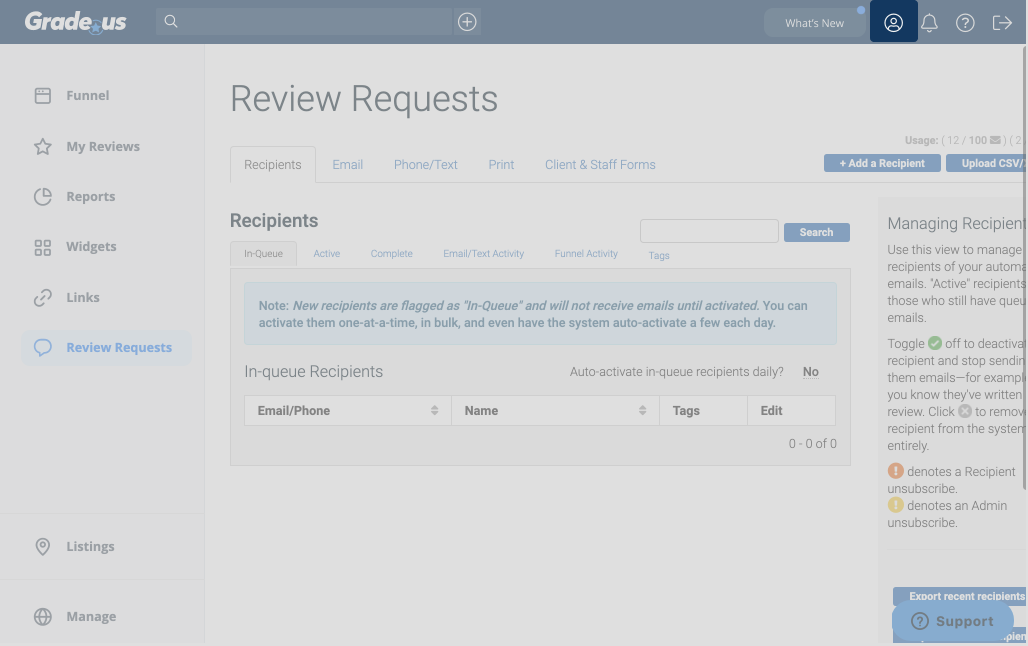Viewport: 1028px width, 646px height.
Task: Go to My Reviews star icon
Action: (43, 147)
